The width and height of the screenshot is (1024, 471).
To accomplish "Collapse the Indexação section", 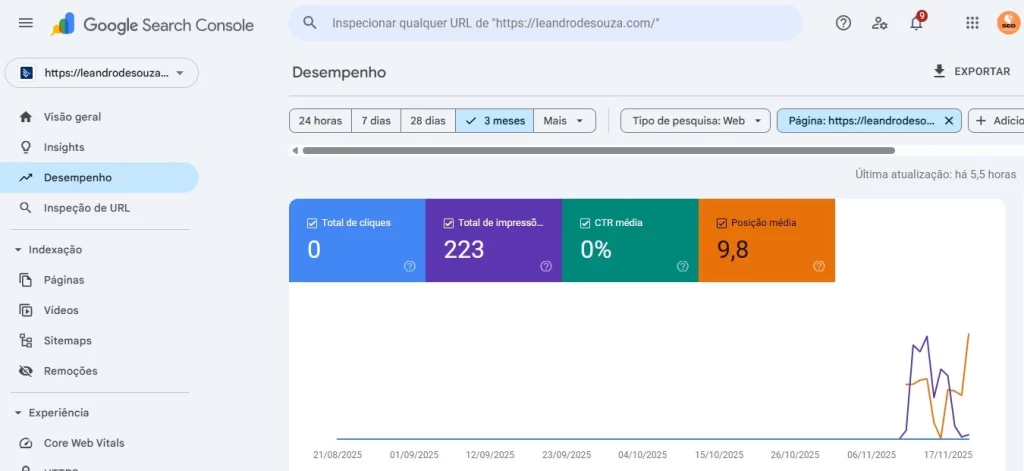I will pos(18,250).
